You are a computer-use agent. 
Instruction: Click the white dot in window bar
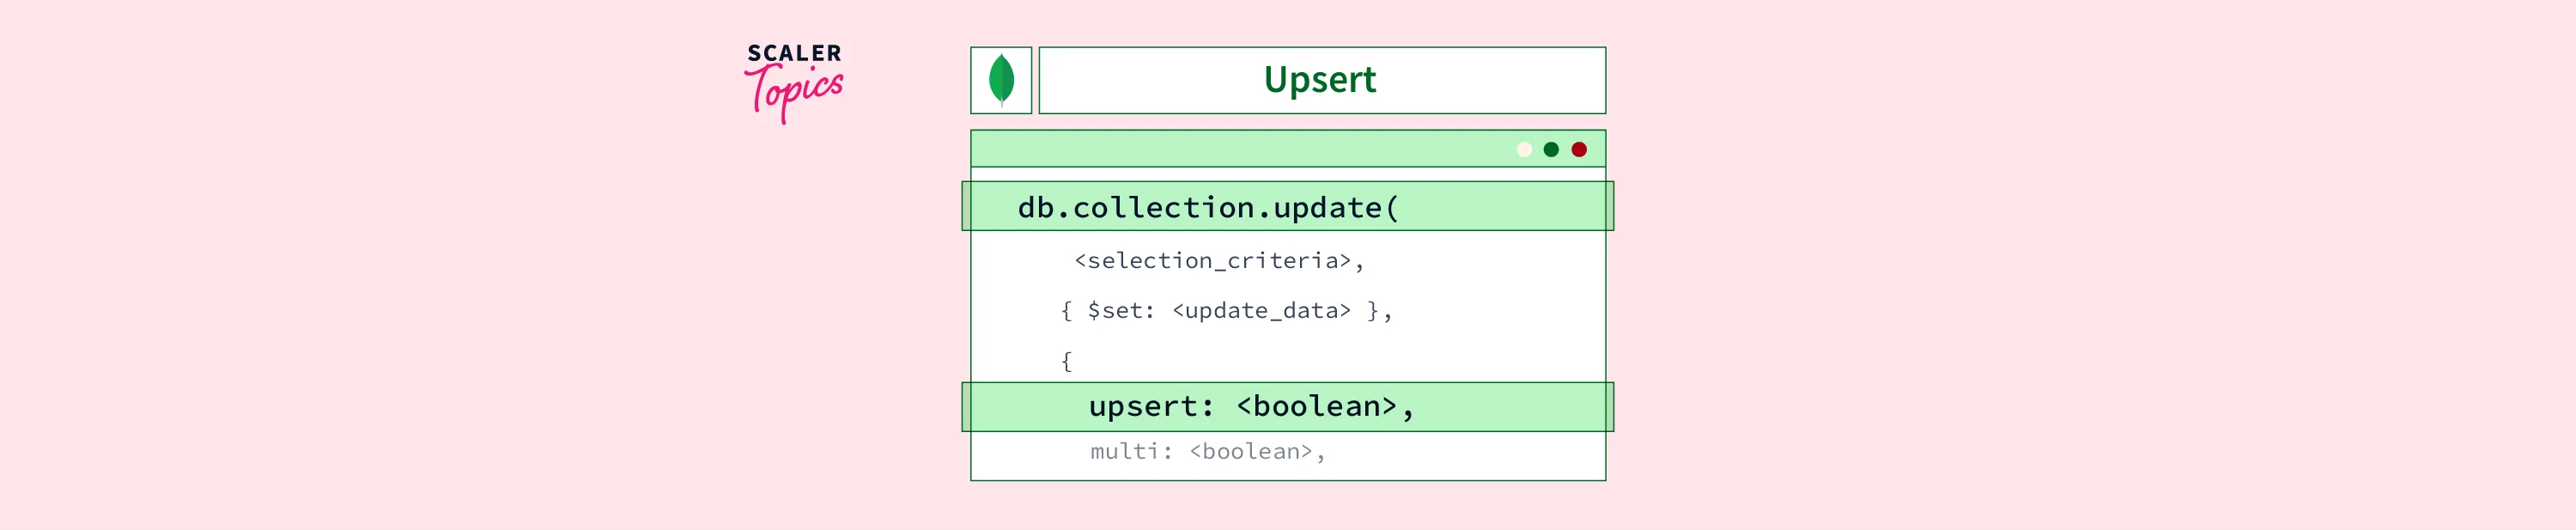pos(1524,150)
